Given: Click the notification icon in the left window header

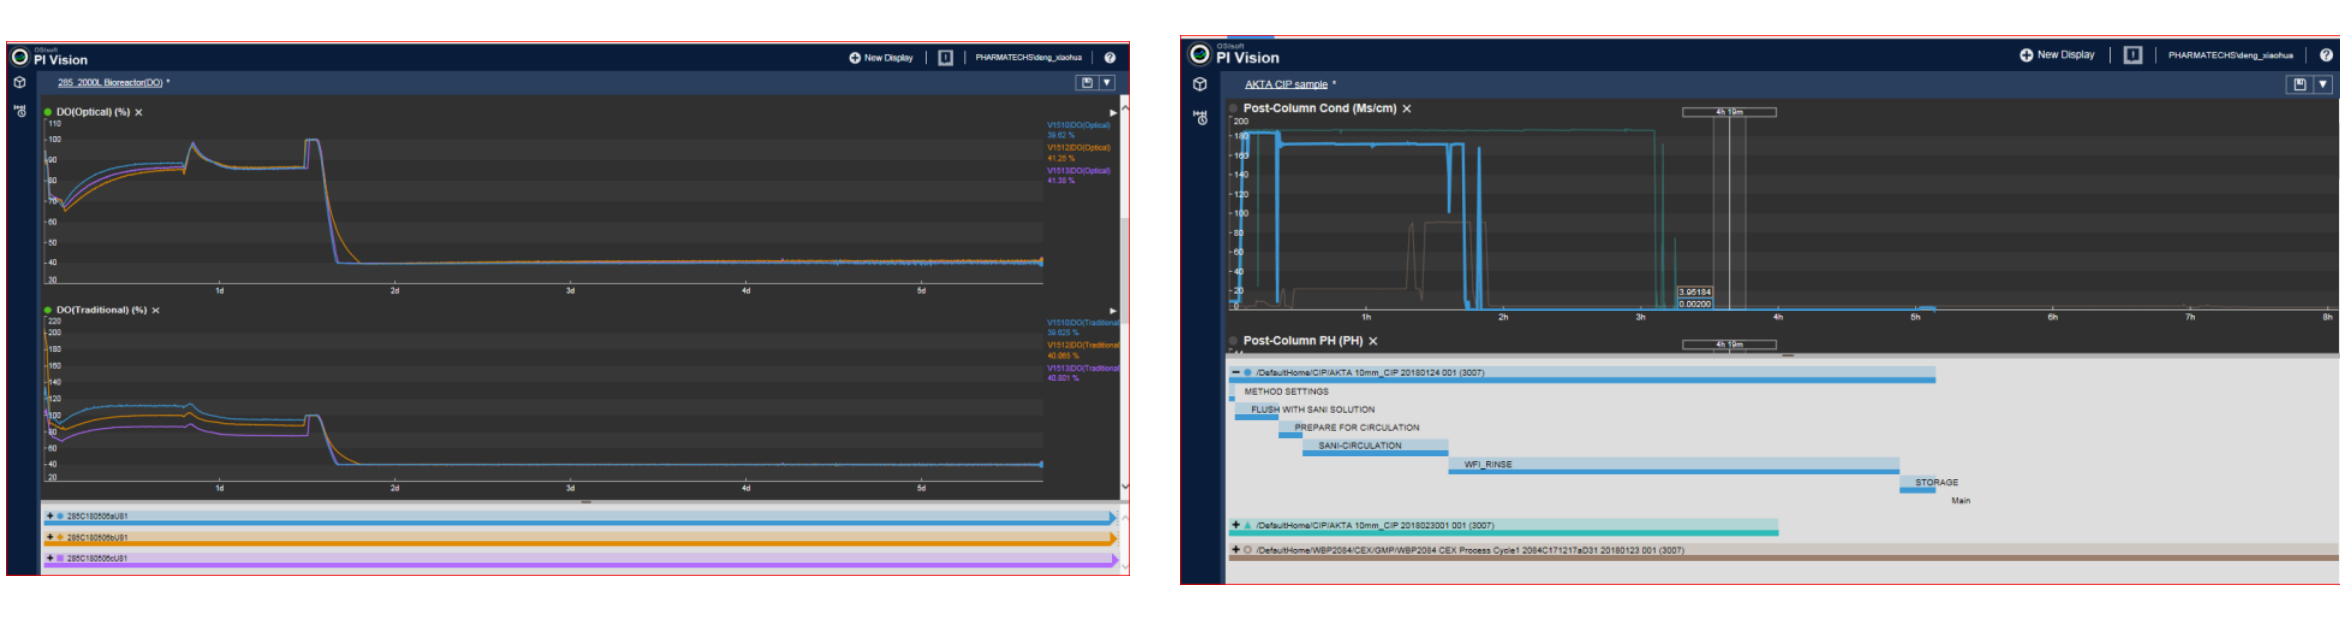Looking at the screenshot, I should pos(945,58).
